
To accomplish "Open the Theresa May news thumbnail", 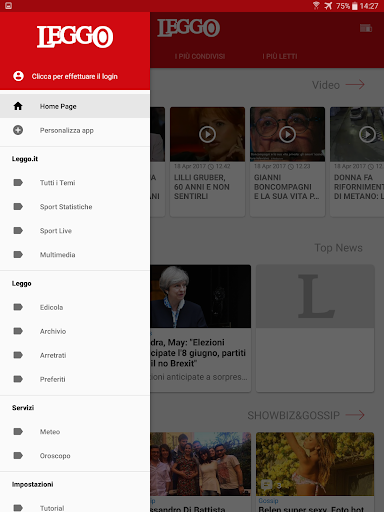I will tap(201, 296).
